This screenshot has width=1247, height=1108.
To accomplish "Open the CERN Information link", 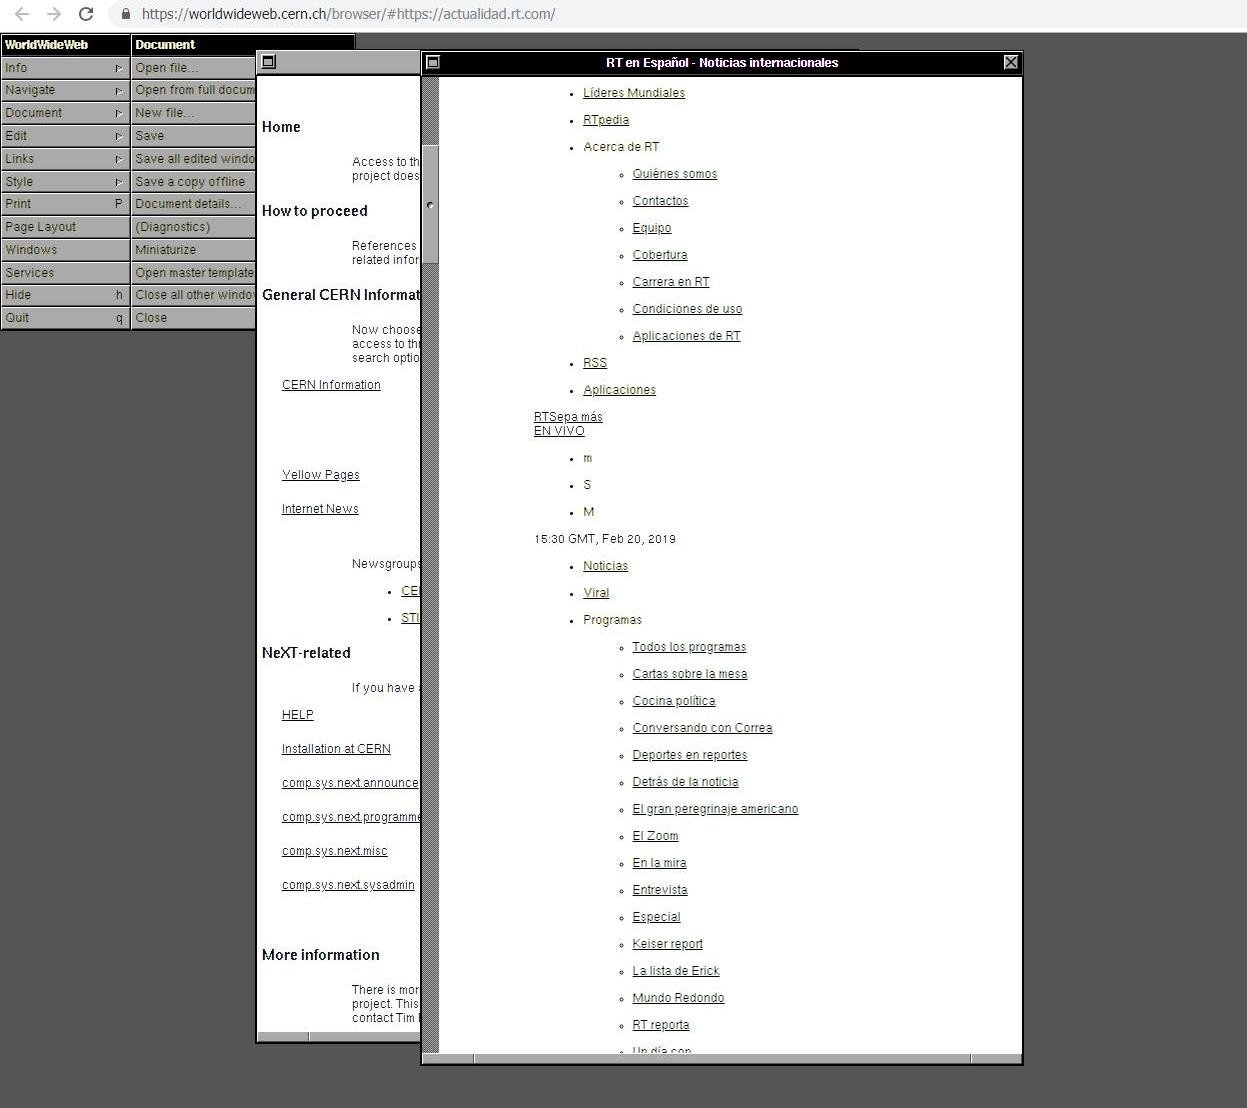I will tap(331, 385).
